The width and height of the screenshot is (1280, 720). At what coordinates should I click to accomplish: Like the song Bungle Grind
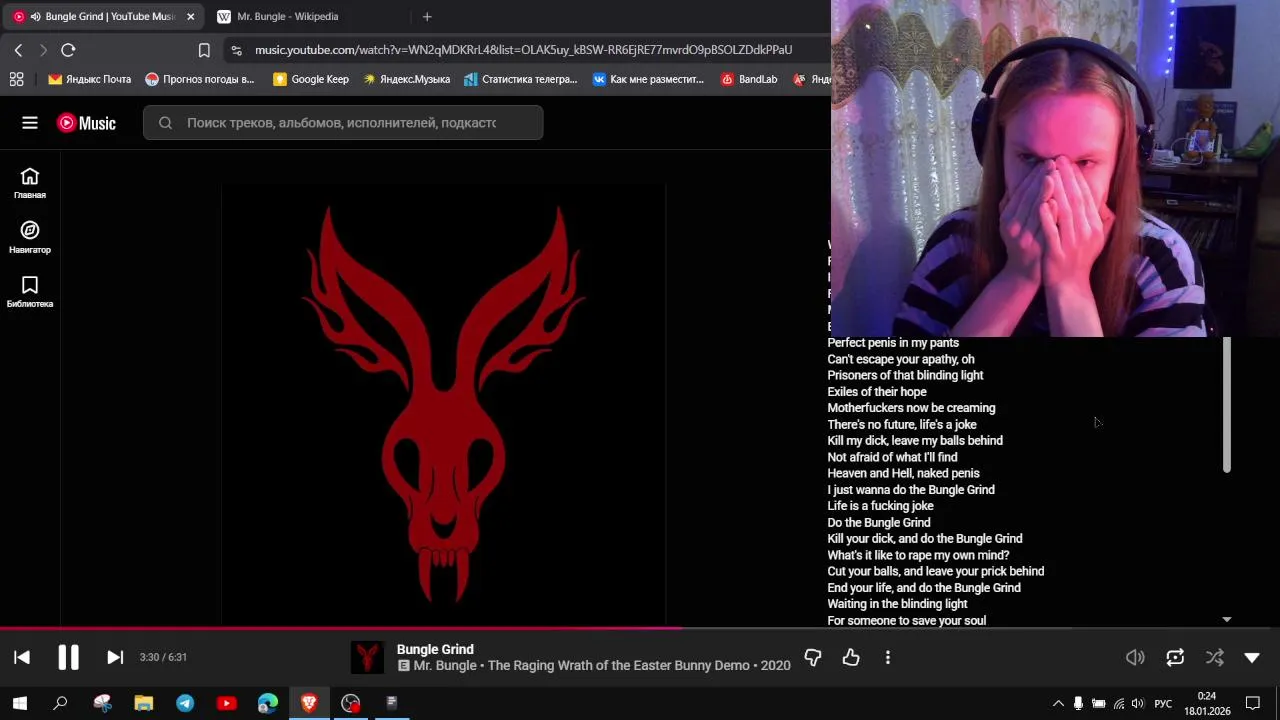851,657
